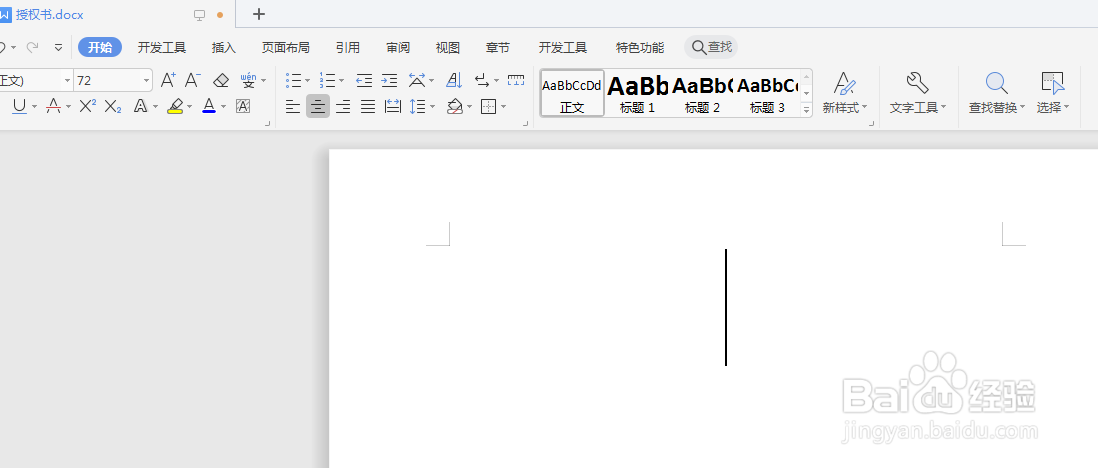The width and height of the screenshot is (1098, 468).
Task: Insert numbered list
Action: [x=327, y=81]
